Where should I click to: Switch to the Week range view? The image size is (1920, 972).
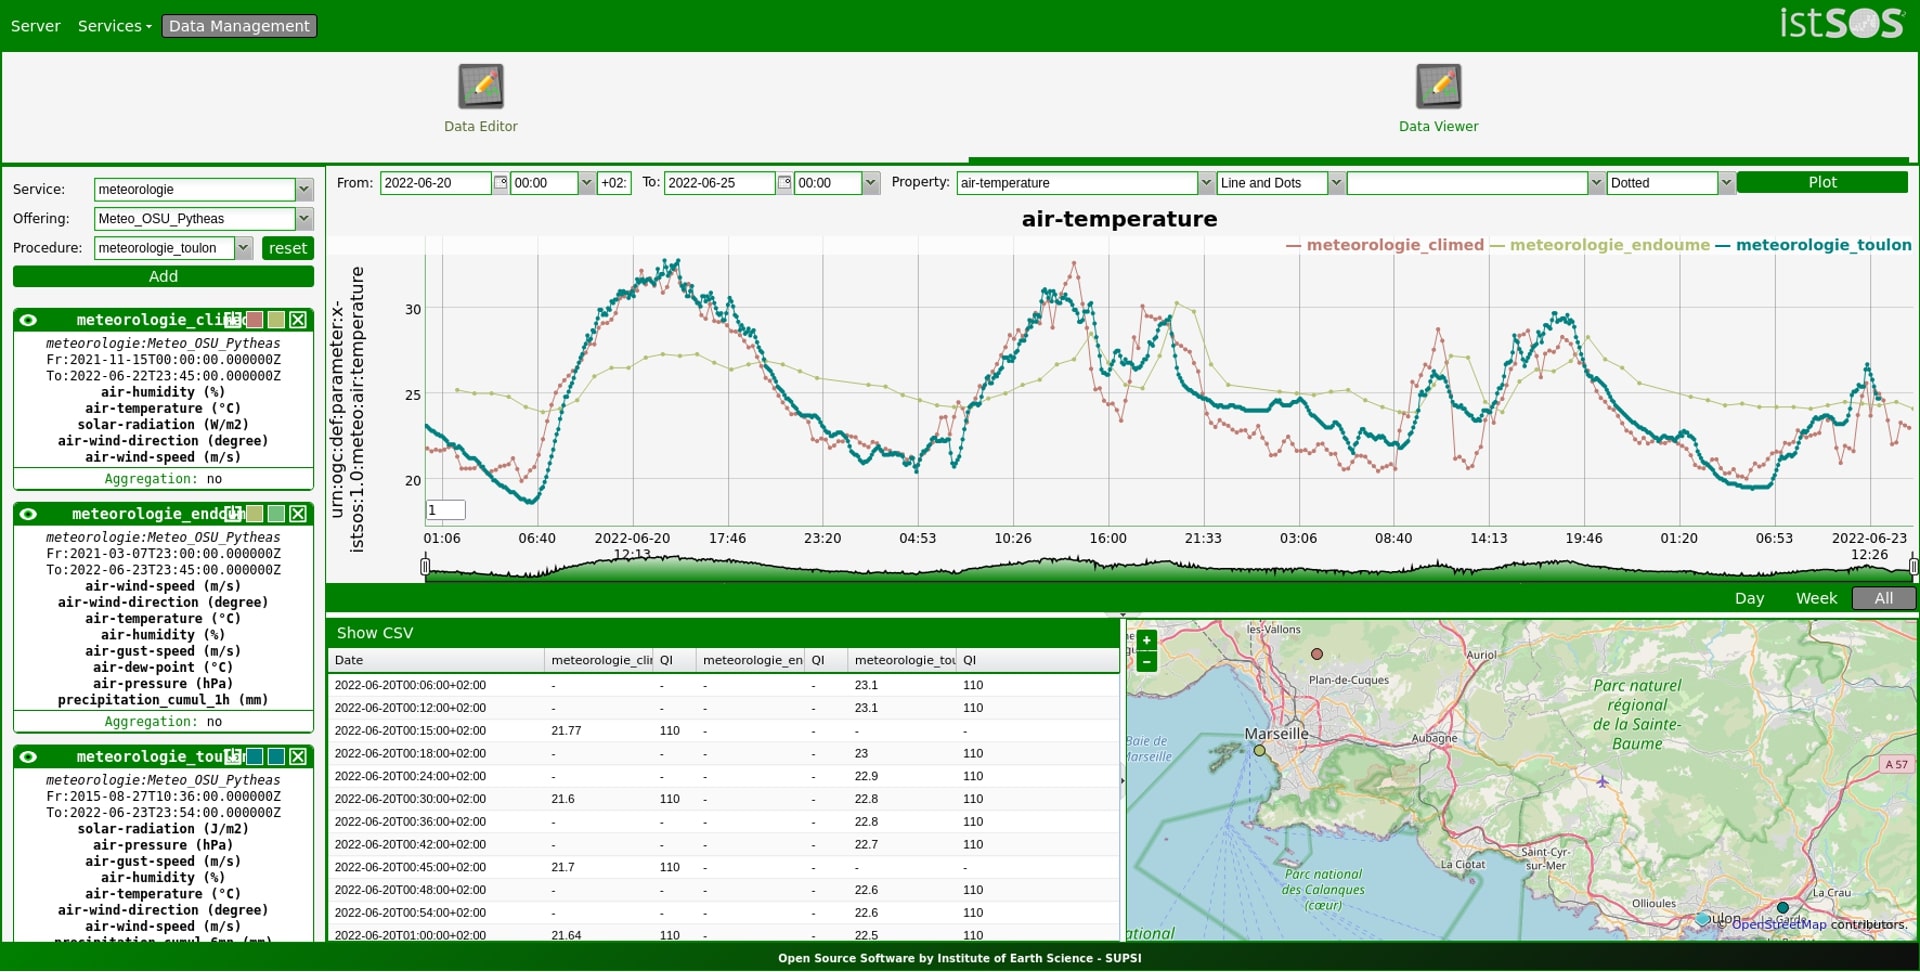tap(1815, 598)
